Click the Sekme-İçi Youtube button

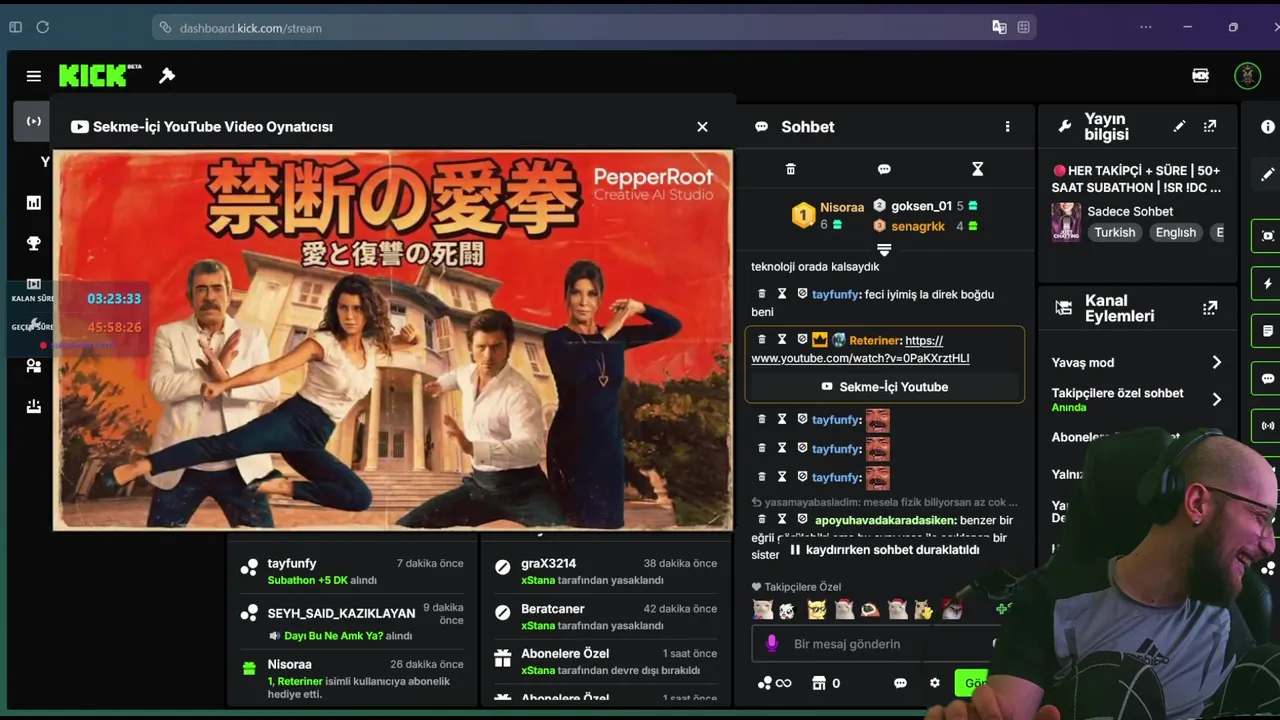pyautogui.click(x=884, y=387)
